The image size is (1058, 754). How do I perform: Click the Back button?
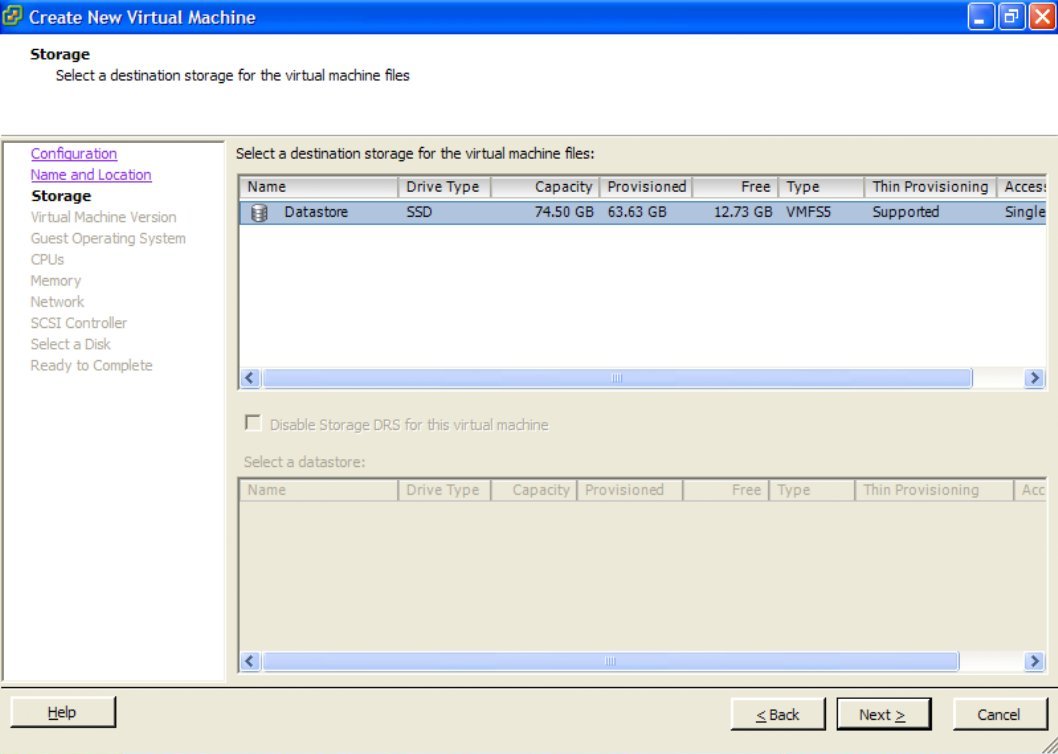coord(778,714)
